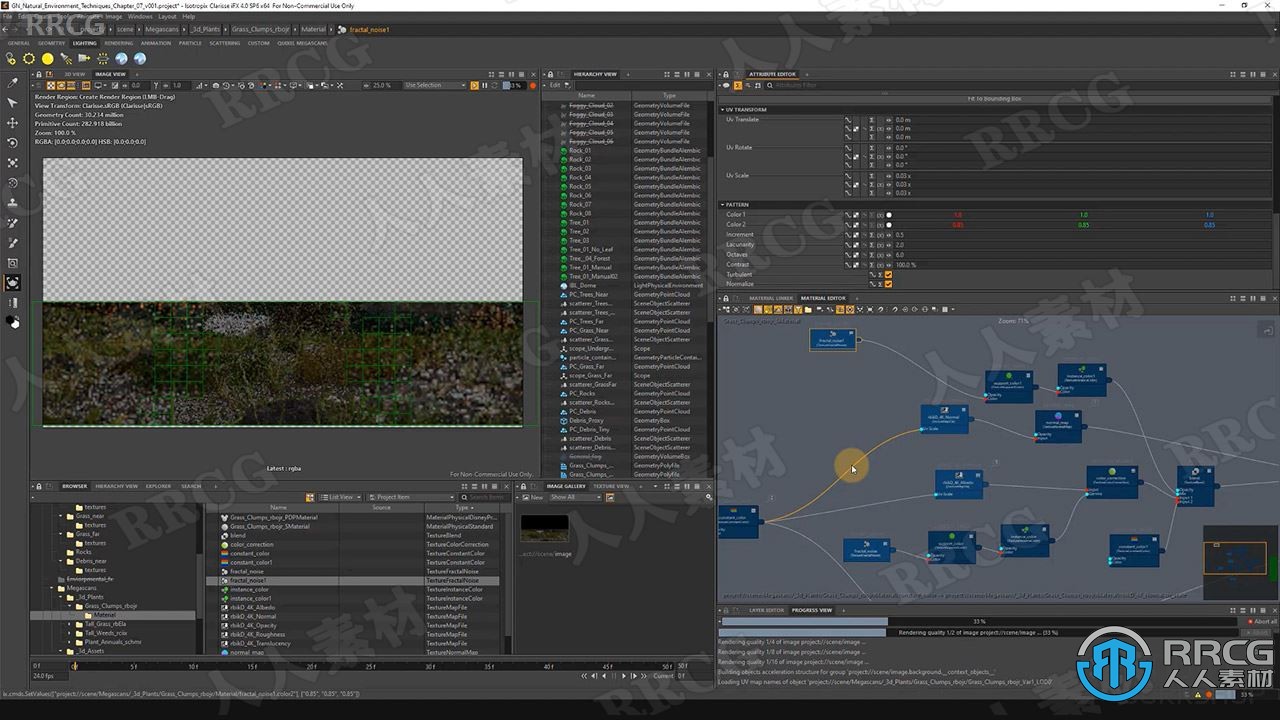Open the Help menu
Screen dimensions: 1280x720
coord(188,17)
